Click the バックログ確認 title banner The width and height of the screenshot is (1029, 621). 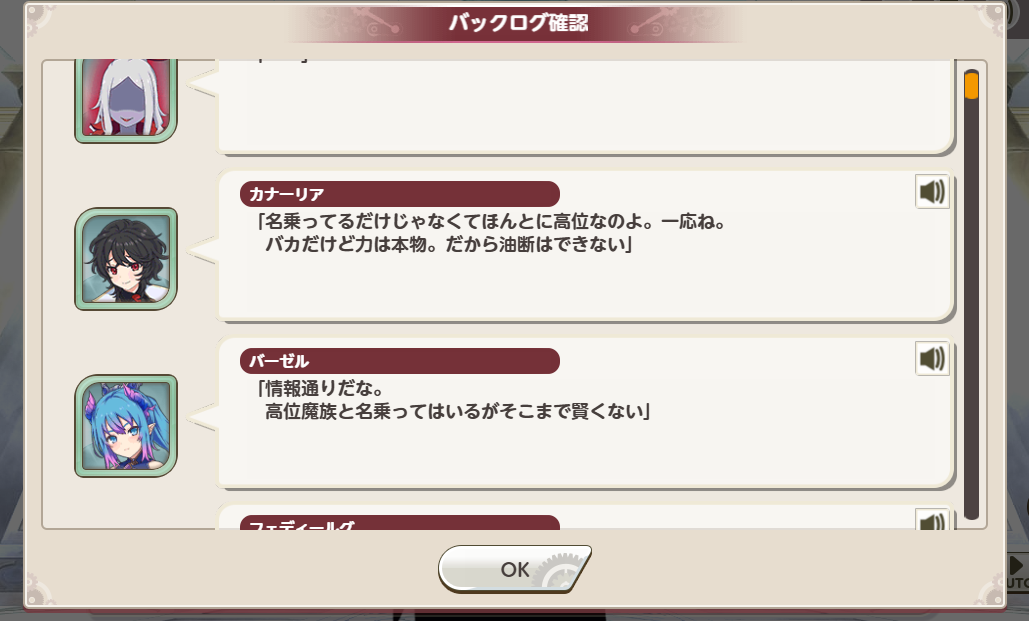517,24
